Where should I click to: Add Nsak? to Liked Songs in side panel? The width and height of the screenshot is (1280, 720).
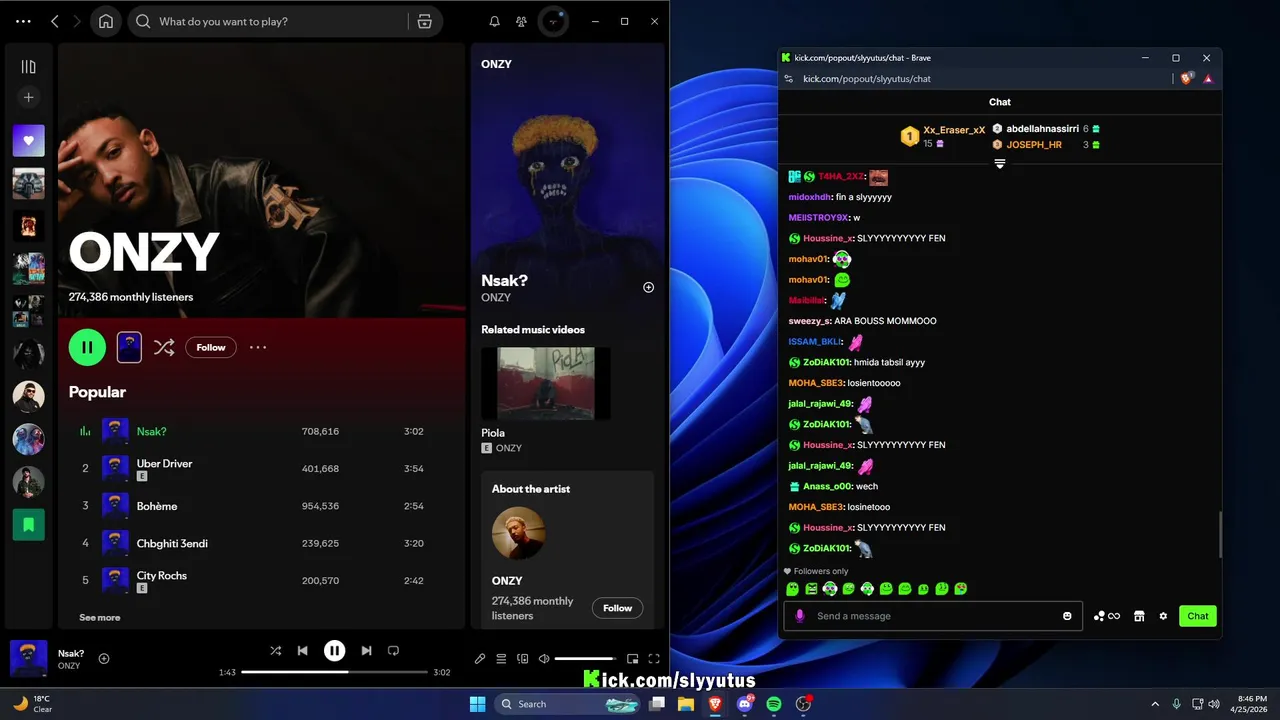(648, 287)
